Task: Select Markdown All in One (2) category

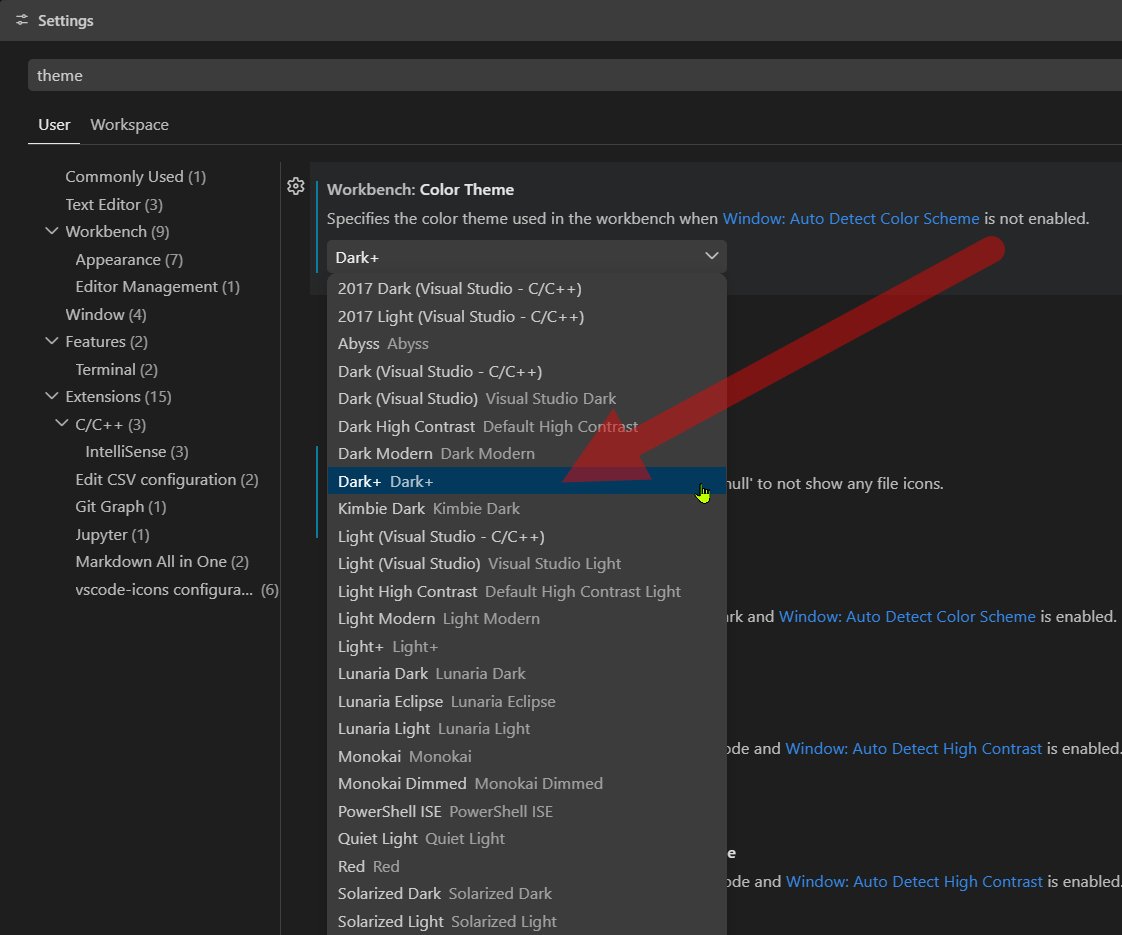Action: (x=162, y=562)
